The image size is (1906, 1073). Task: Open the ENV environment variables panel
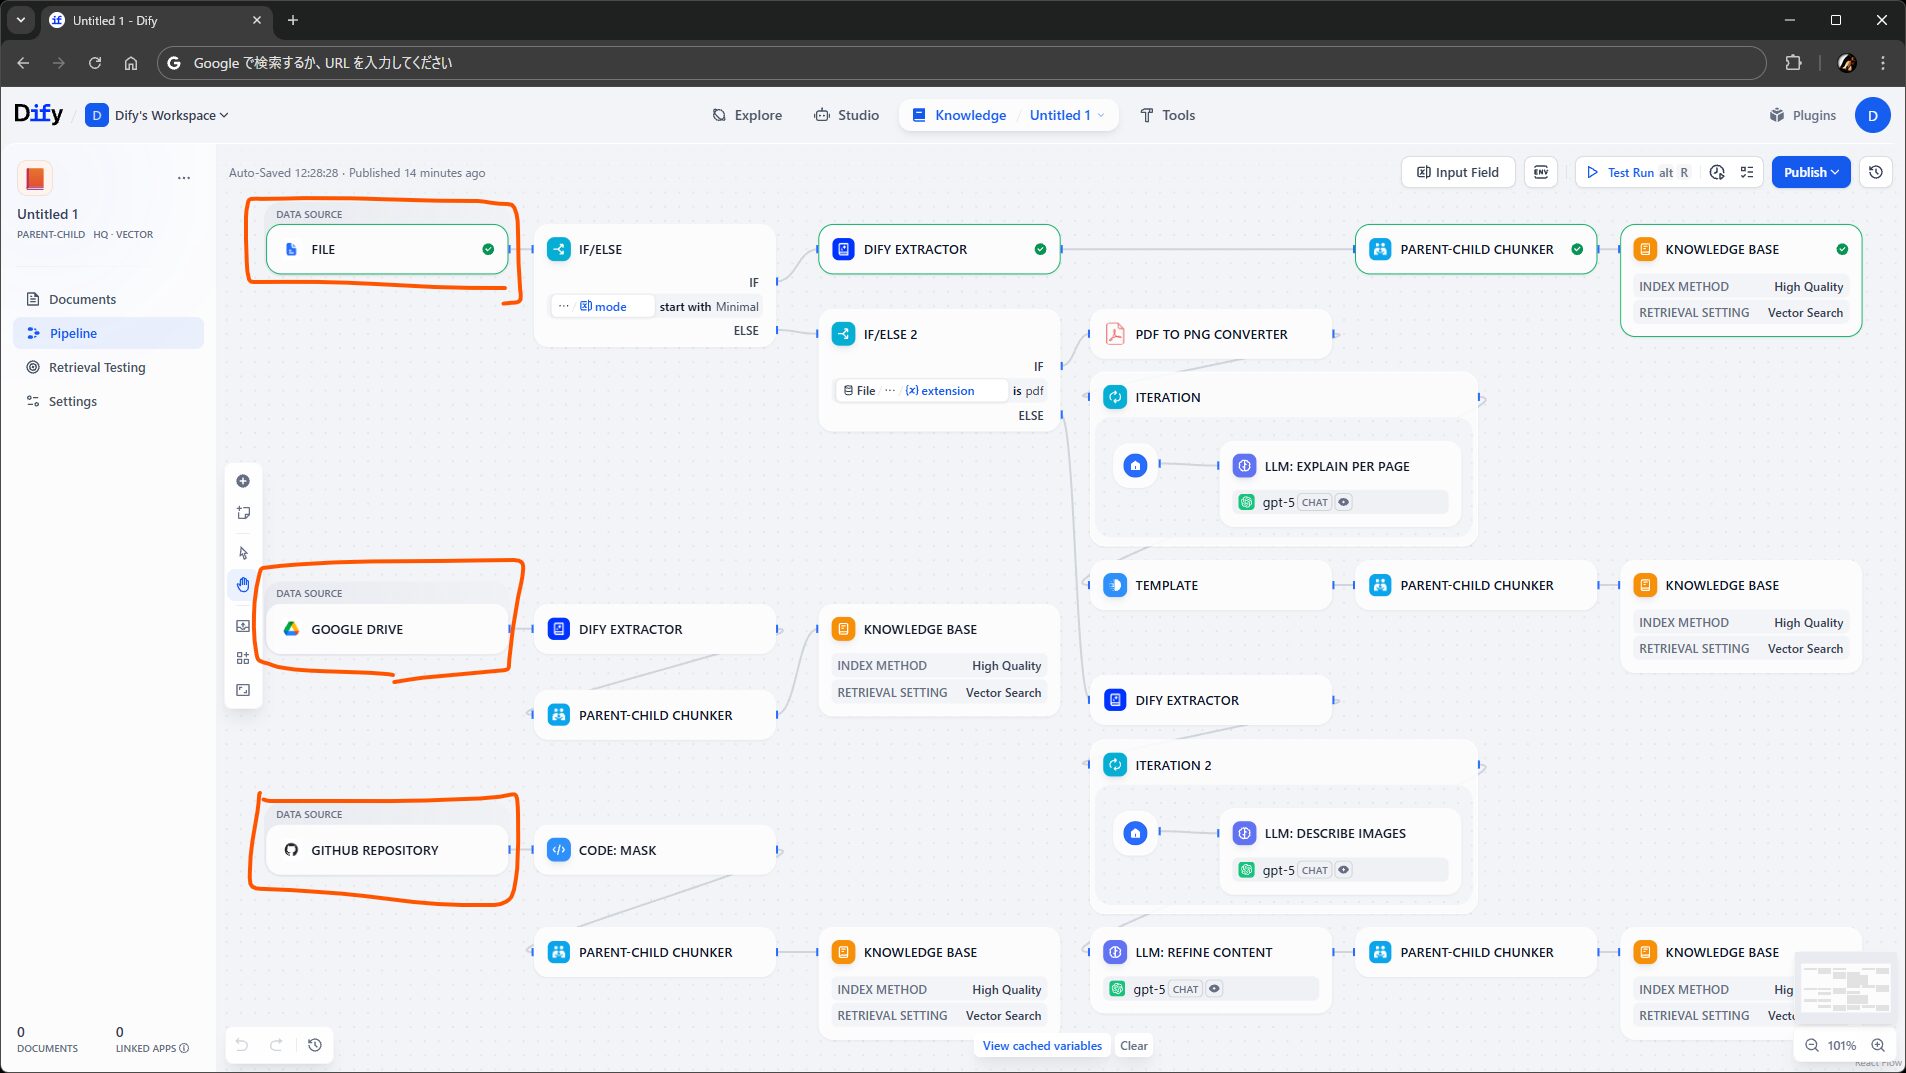click(1541, 172)
